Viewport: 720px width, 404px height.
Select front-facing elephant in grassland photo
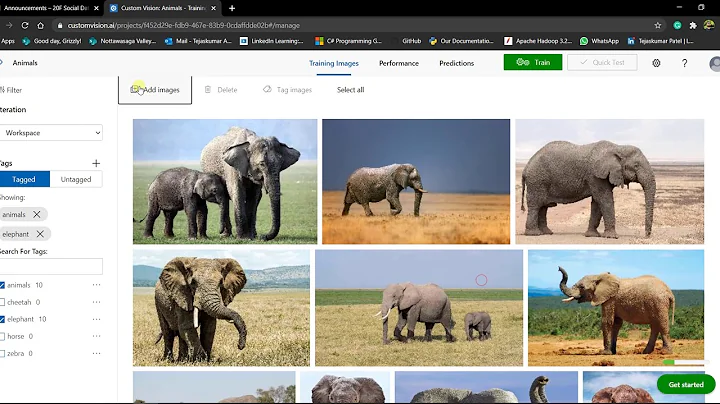pos(221,308)
